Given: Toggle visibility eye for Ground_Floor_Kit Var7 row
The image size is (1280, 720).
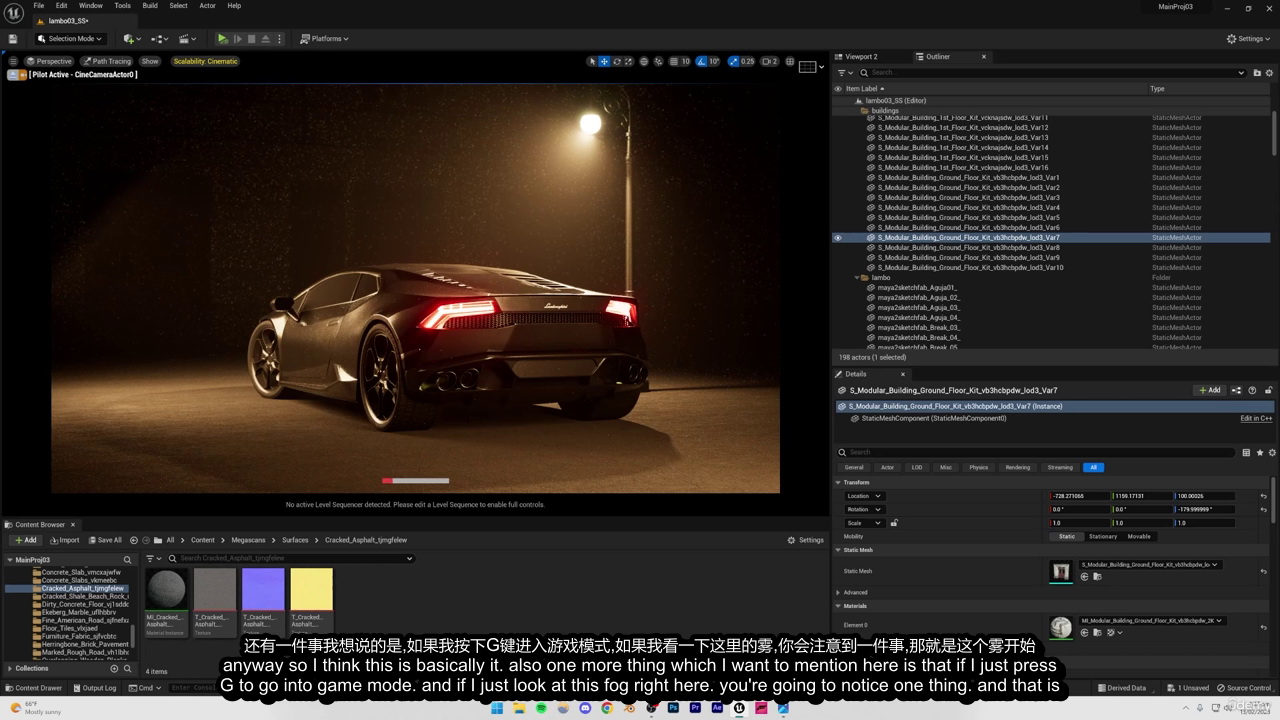Looking at the screenshot, I should point(838,238).
